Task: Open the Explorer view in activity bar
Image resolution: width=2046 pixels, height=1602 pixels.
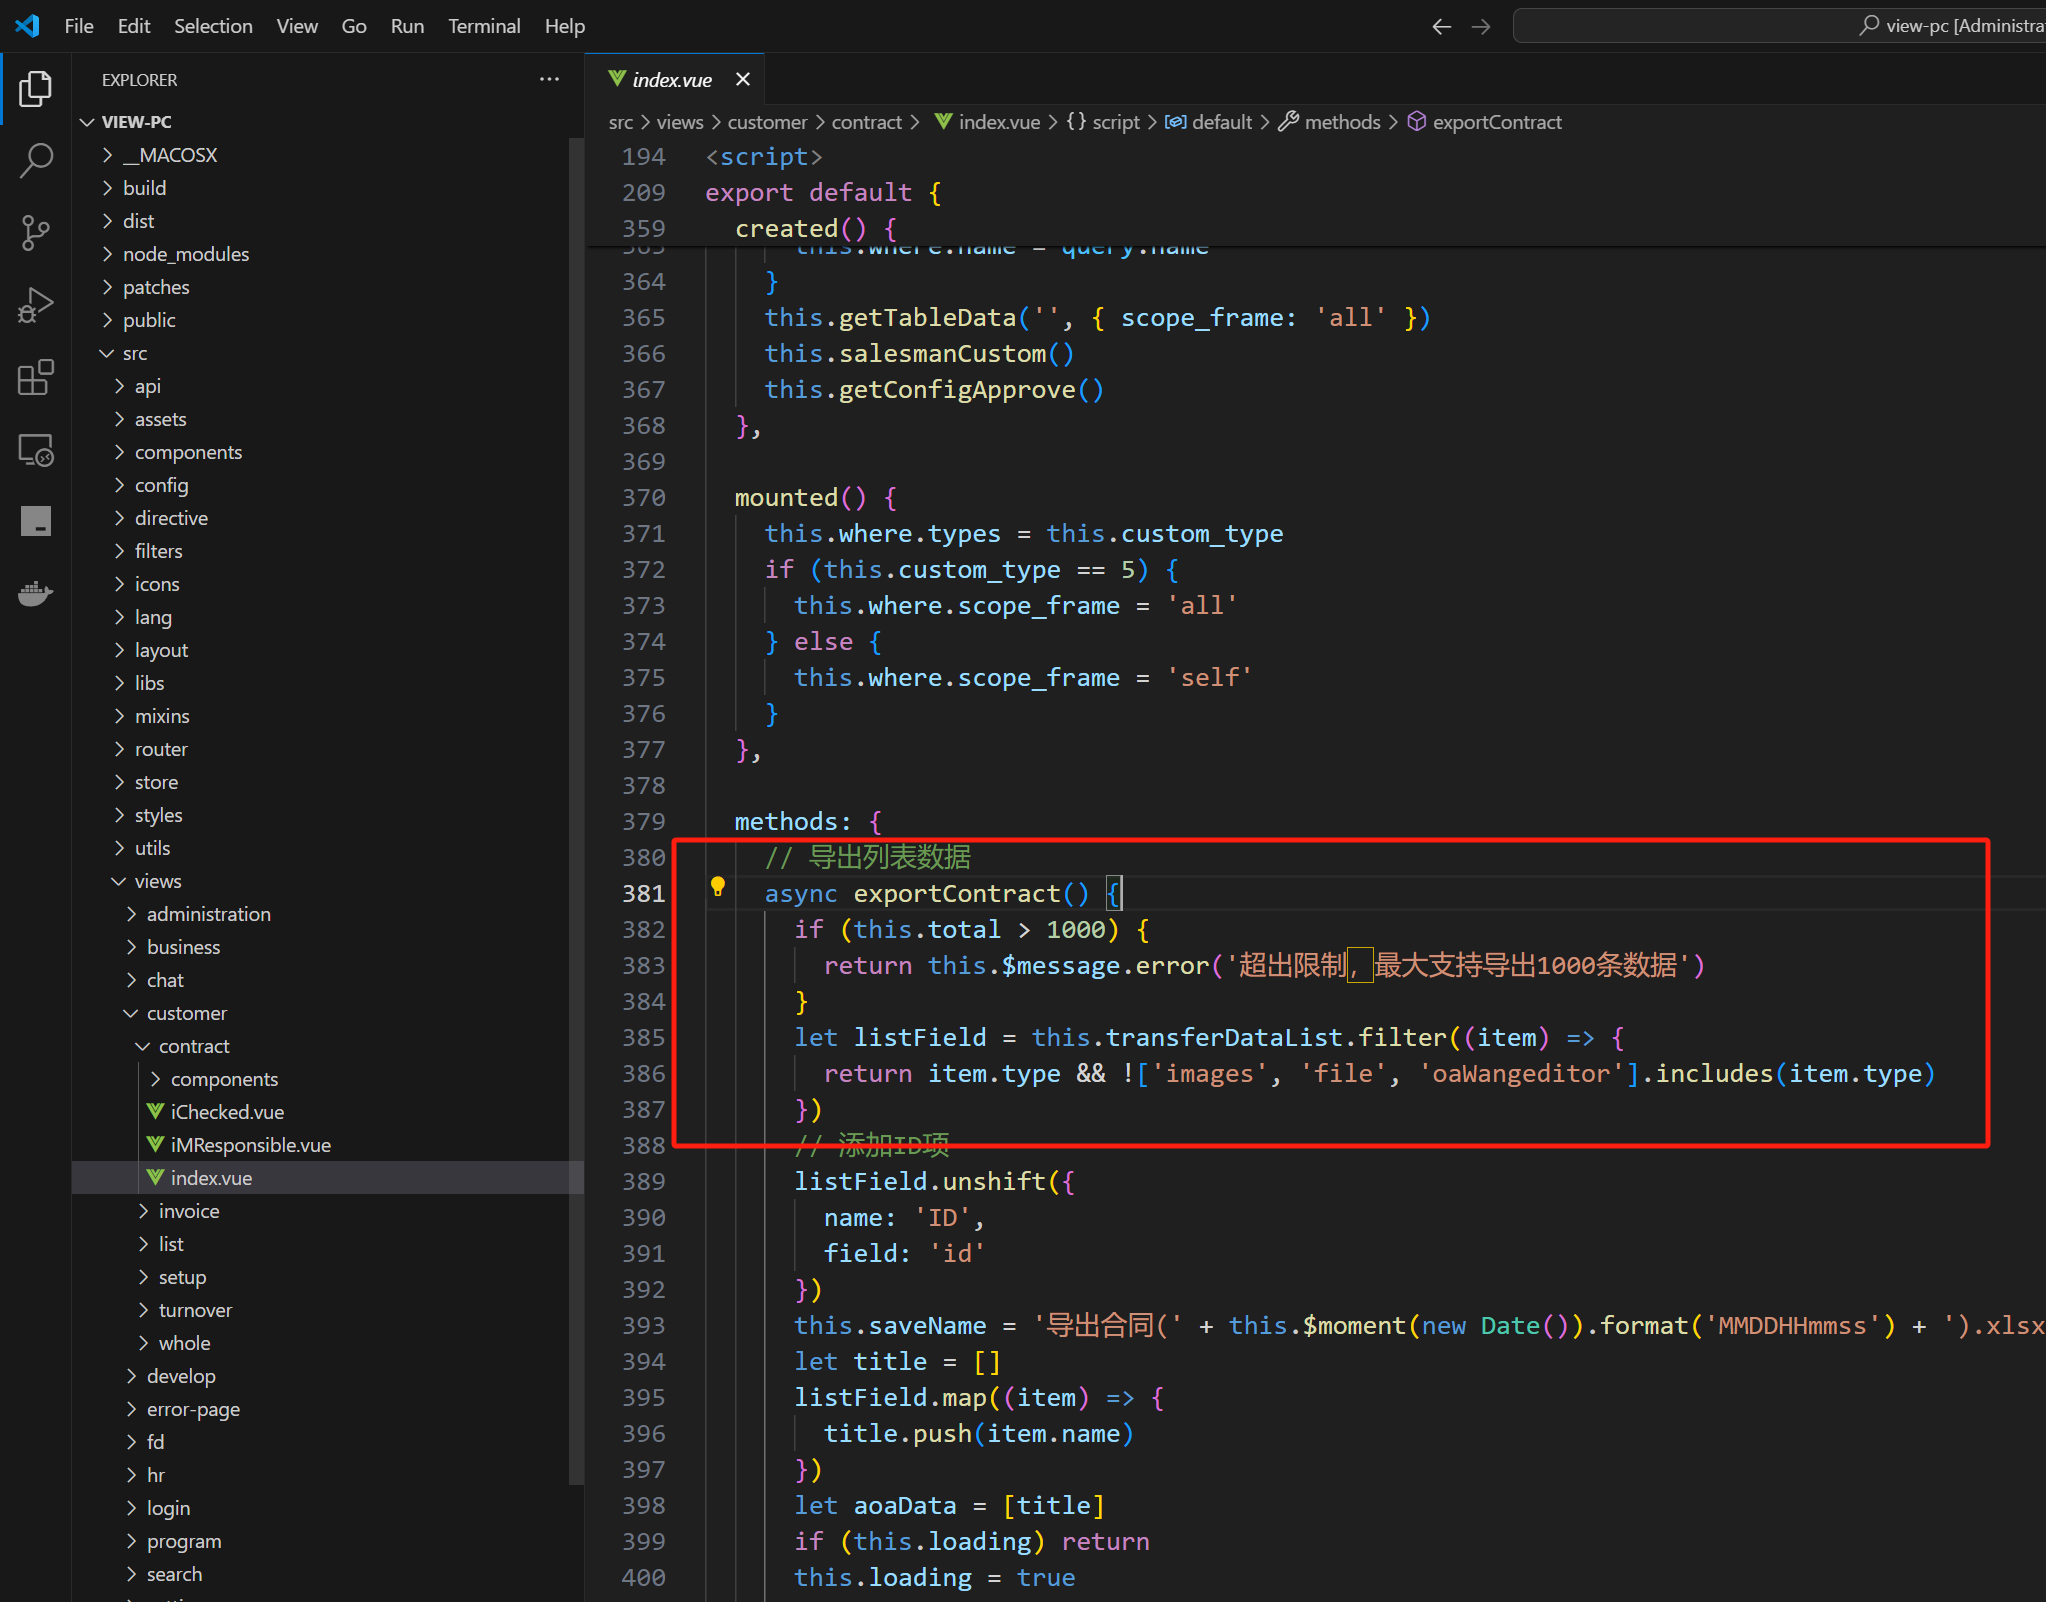Action: (x=36, y=88)
